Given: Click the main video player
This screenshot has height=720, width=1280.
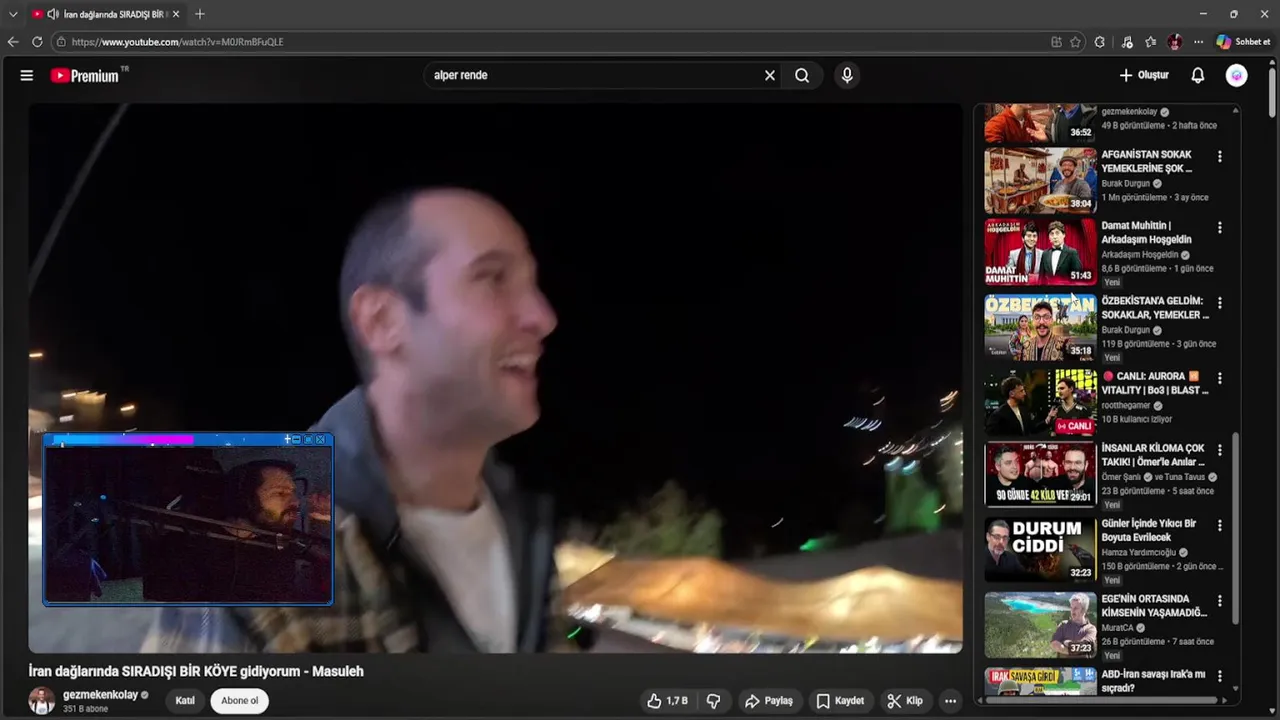Looking at the screenshot, I should [495, 378].
